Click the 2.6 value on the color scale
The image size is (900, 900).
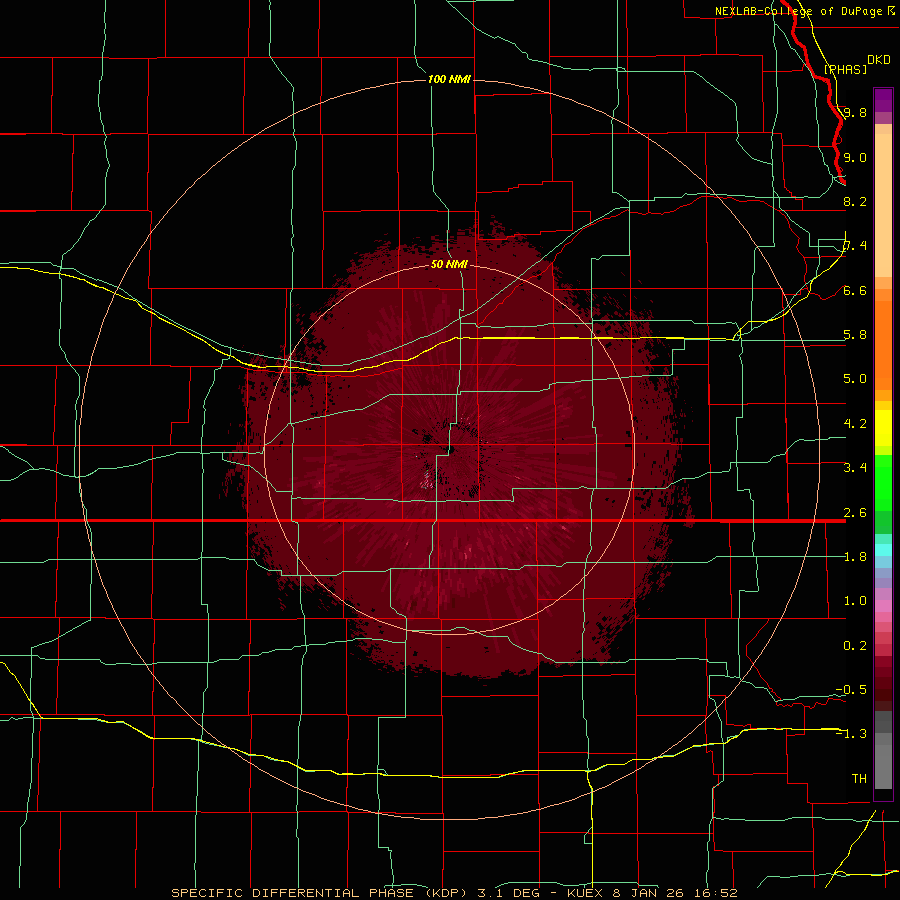point(855,513)
